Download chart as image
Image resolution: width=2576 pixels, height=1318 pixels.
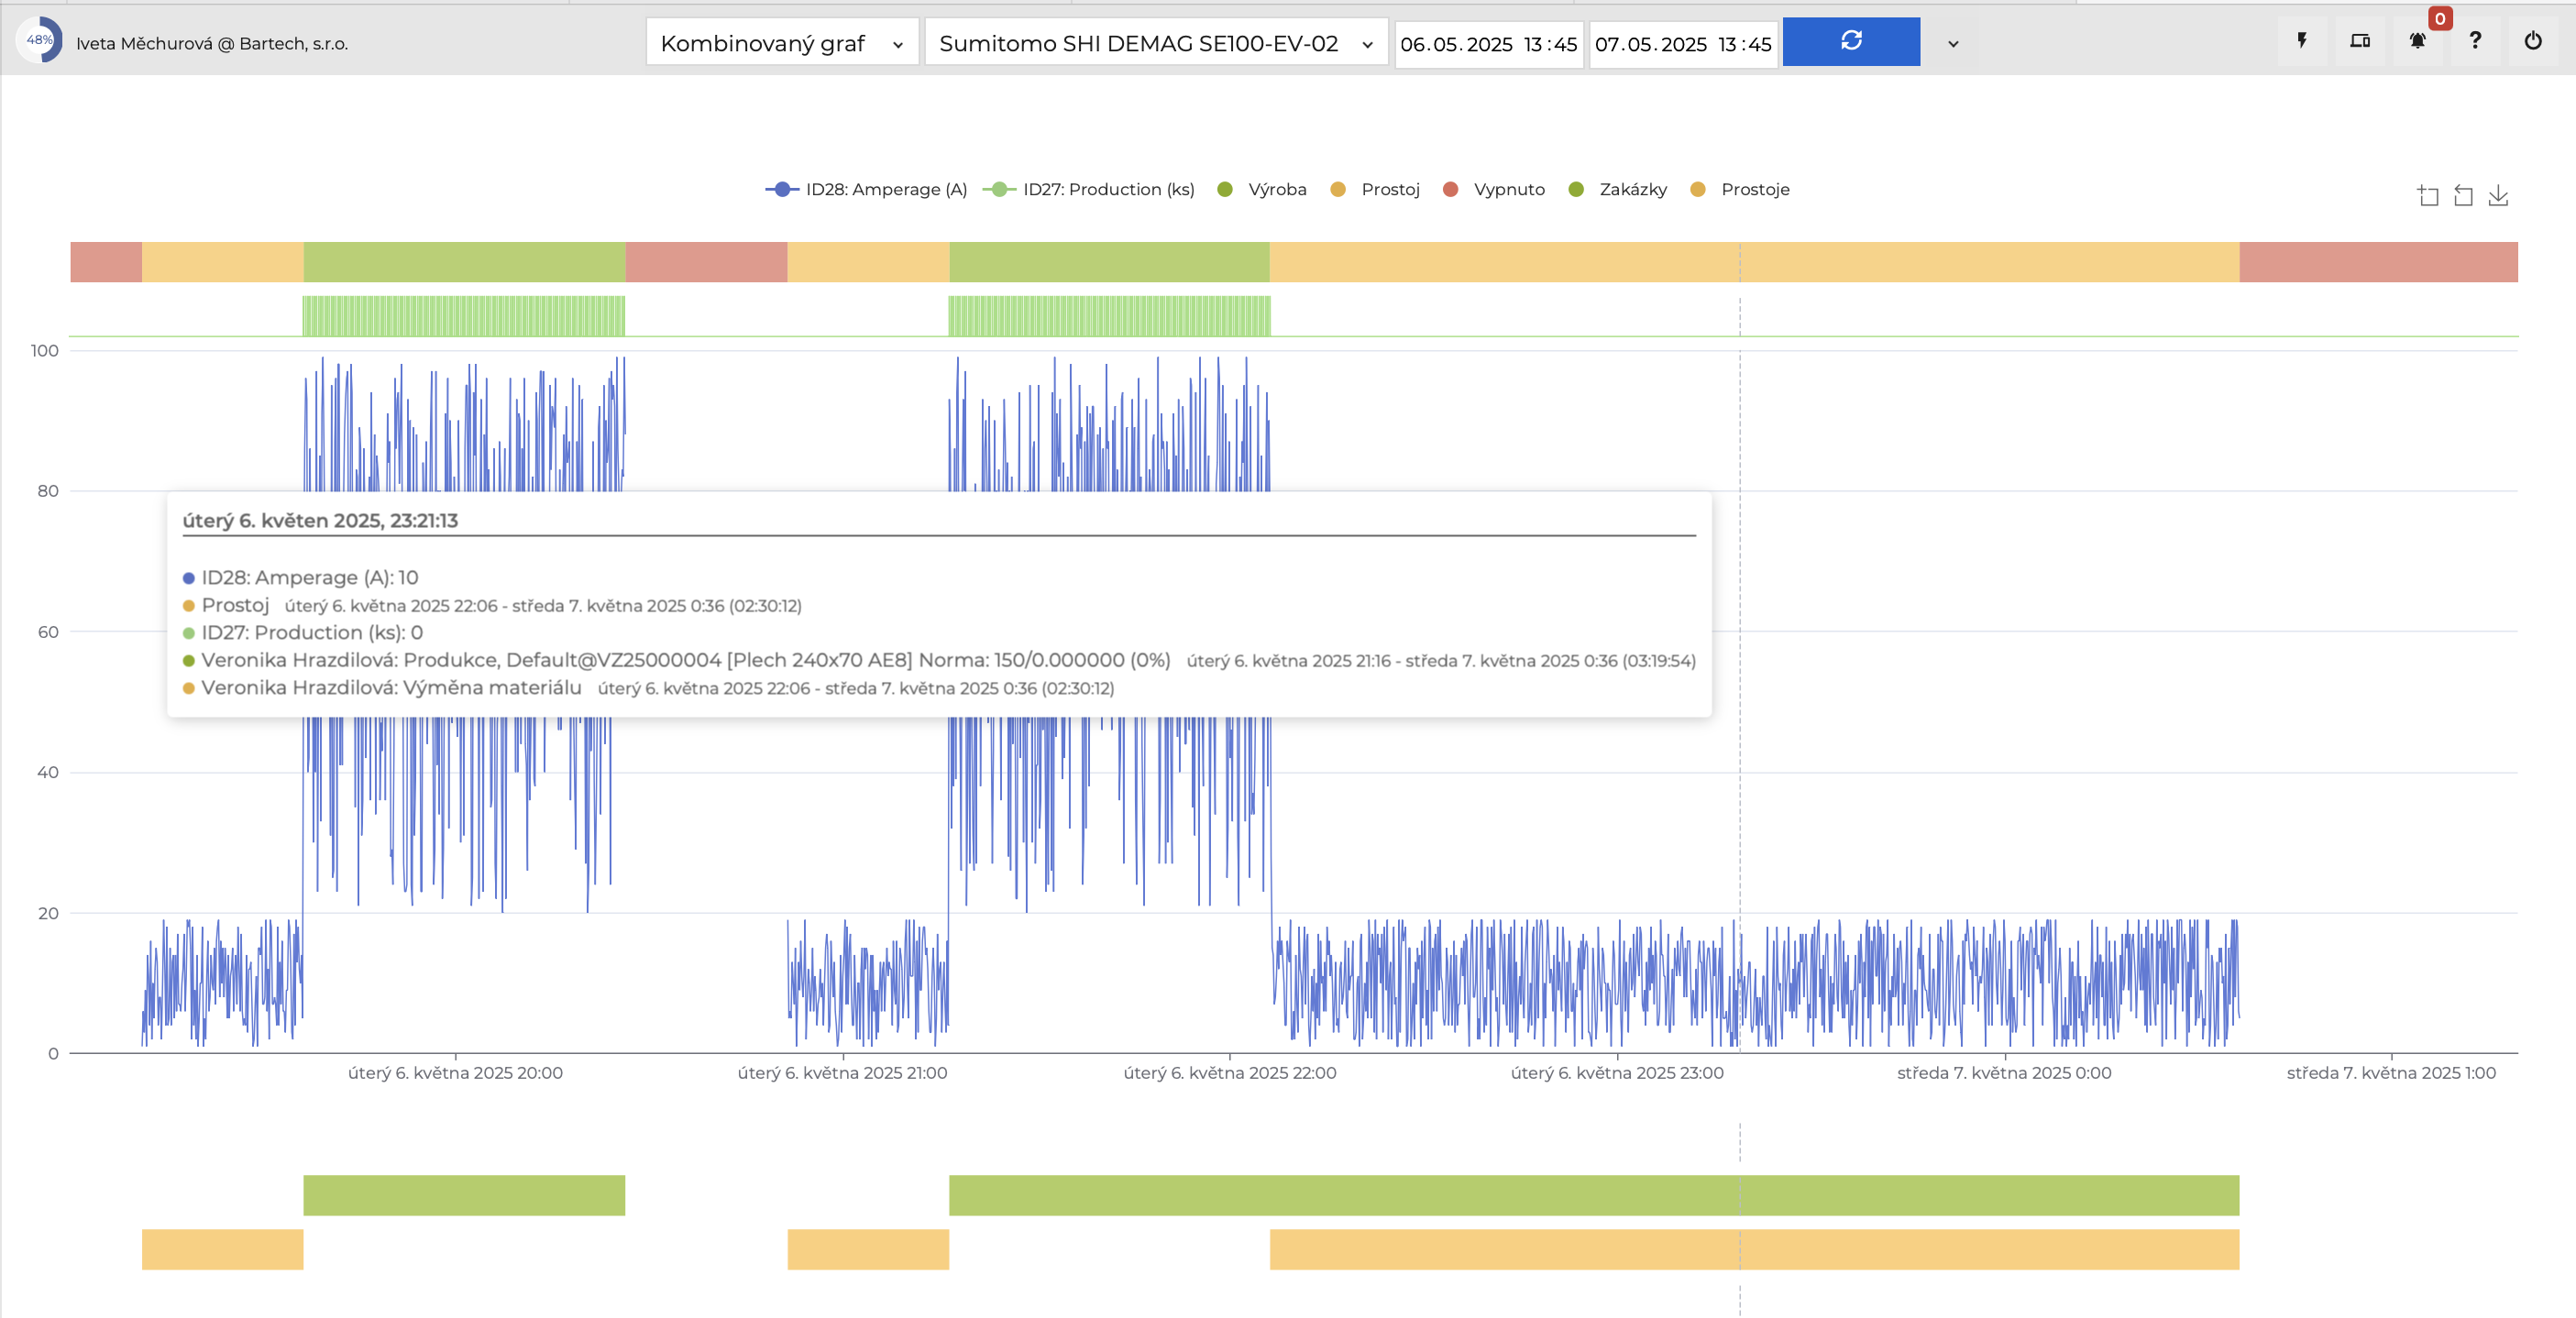tap(2498, 196)
